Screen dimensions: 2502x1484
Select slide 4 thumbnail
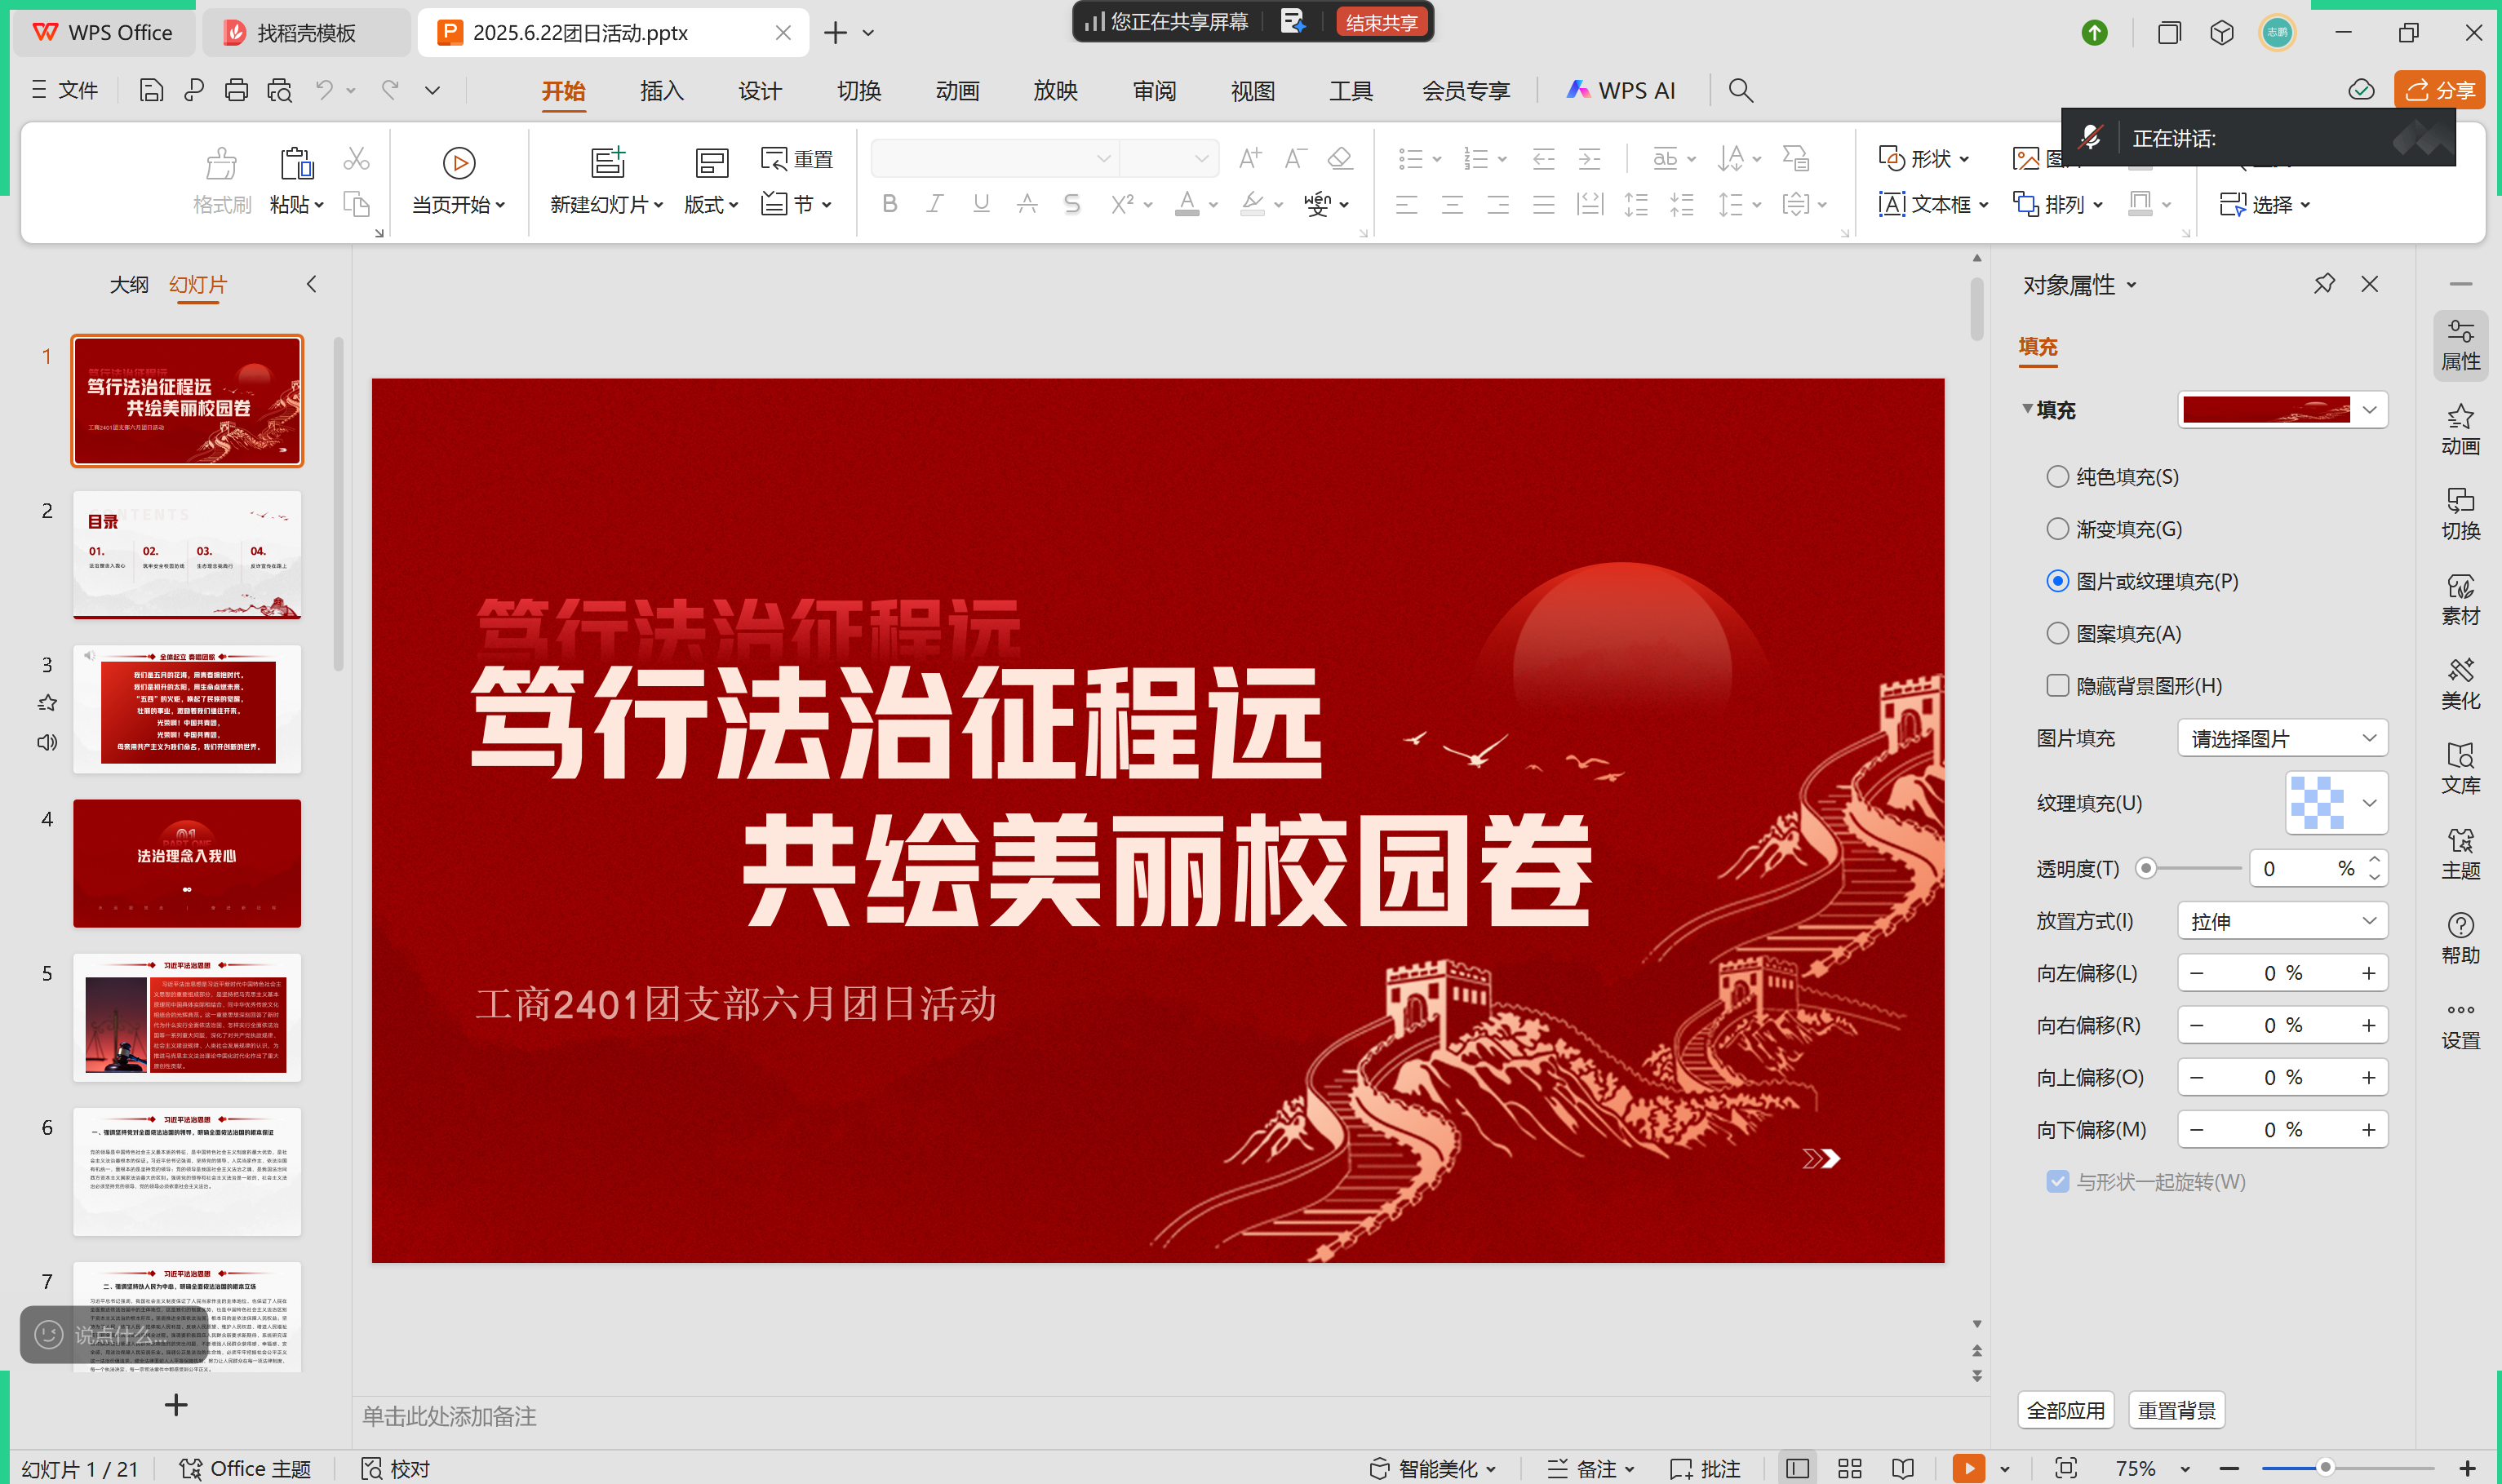187,863
